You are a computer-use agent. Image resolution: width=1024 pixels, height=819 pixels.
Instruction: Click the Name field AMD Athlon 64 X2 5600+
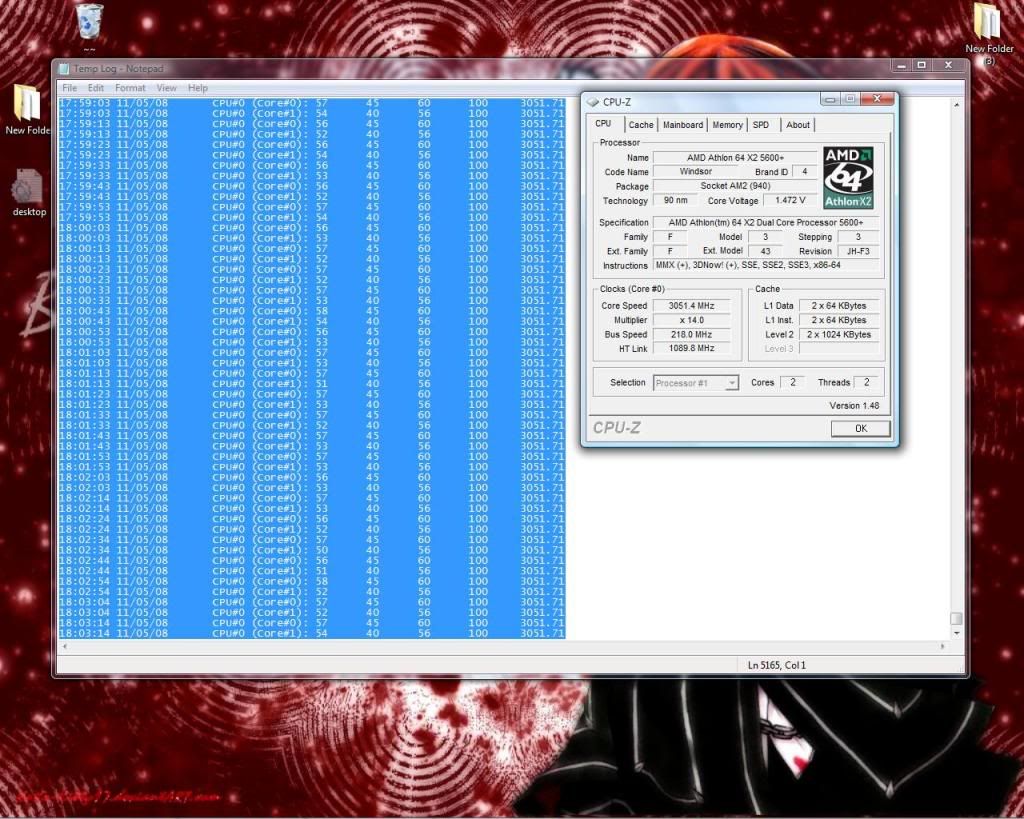735,157
